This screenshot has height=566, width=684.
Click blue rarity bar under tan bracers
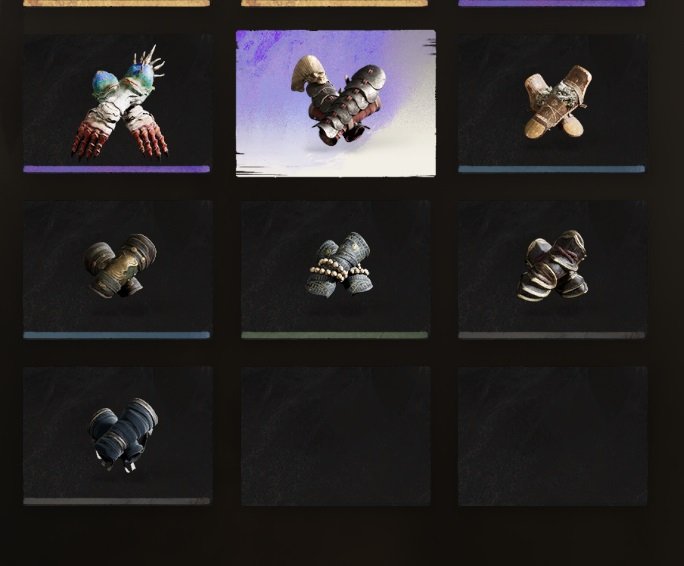[551, 169]
